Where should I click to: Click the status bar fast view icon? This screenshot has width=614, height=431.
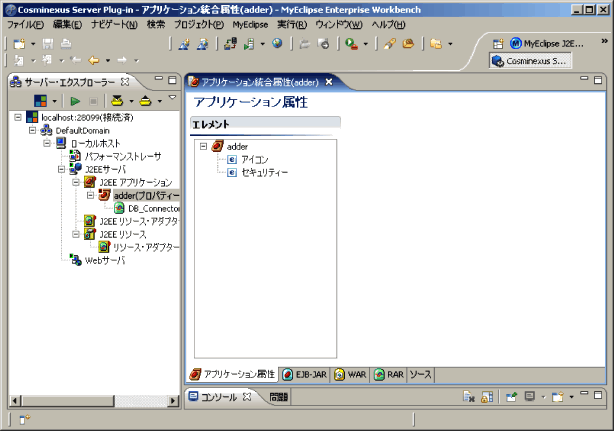pyautogui.click(x=24, y=420)
